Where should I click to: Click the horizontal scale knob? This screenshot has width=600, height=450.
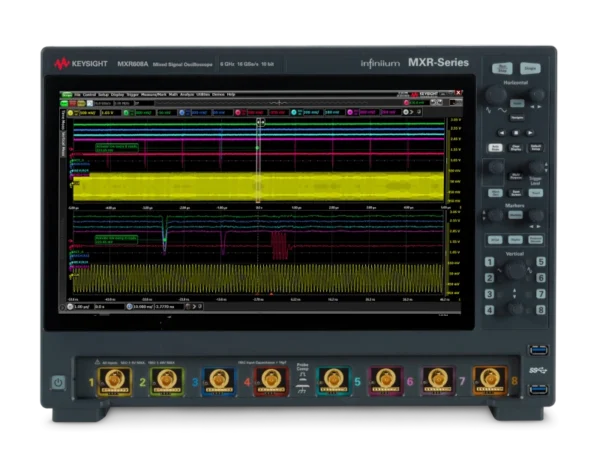(x=496, y=95)
